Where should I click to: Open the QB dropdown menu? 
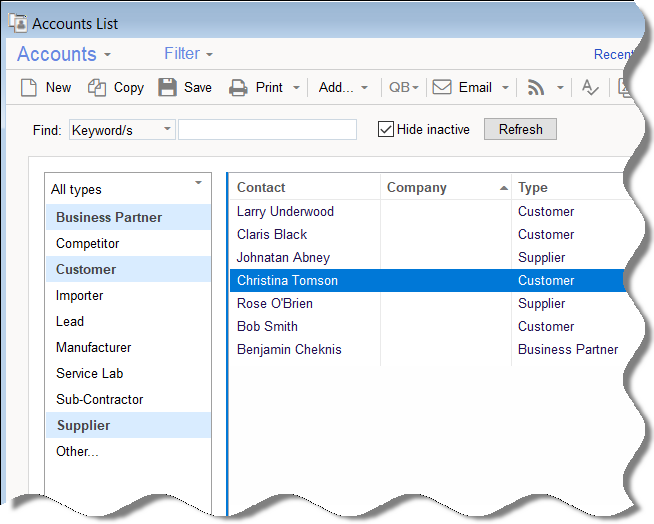(x=404, y=88)
